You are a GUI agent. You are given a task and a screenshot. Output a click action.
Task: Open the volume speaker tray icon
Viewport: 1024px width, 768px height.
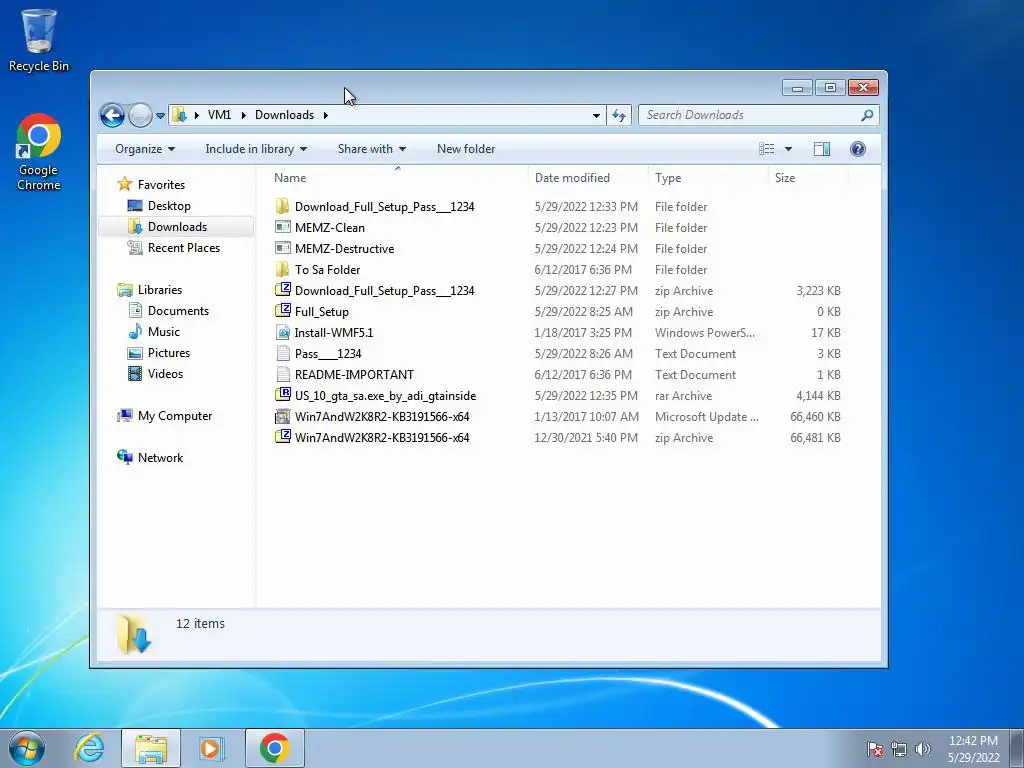(x=923, y=749)
